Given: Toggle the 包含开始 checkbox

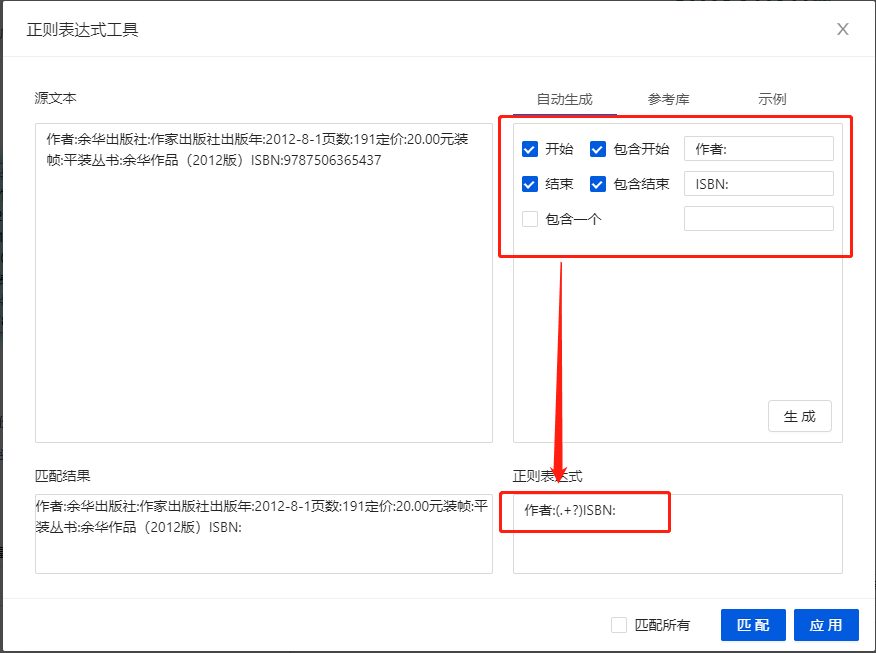Looking at the screenshot, I should 598,149.
